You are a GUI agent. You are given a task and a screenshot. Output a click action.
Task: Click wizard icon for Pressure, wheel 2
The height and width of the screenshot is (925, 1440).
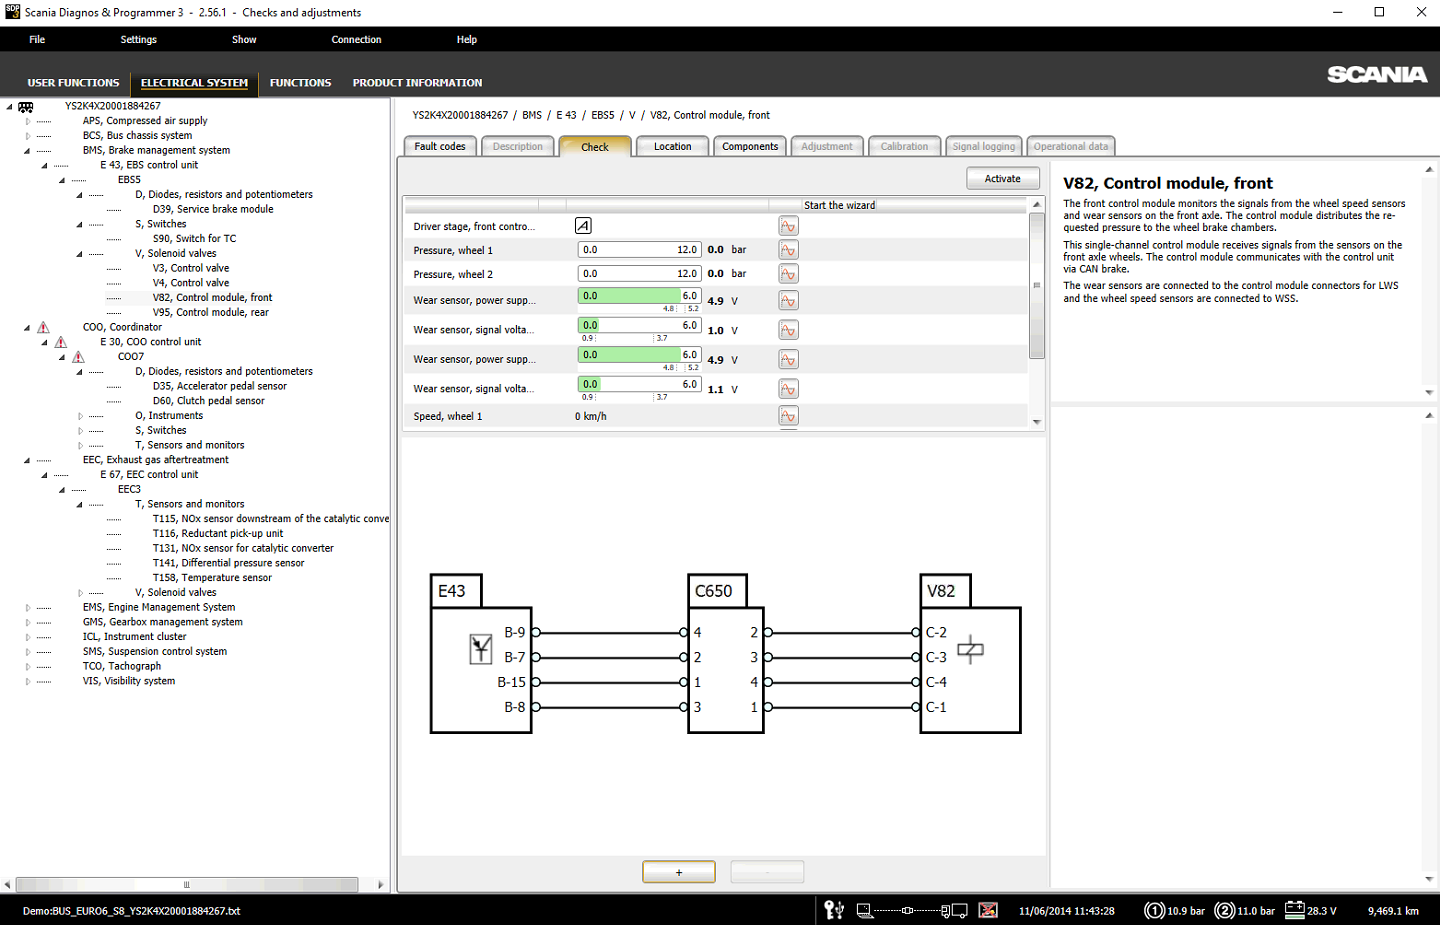pos(788,275)
